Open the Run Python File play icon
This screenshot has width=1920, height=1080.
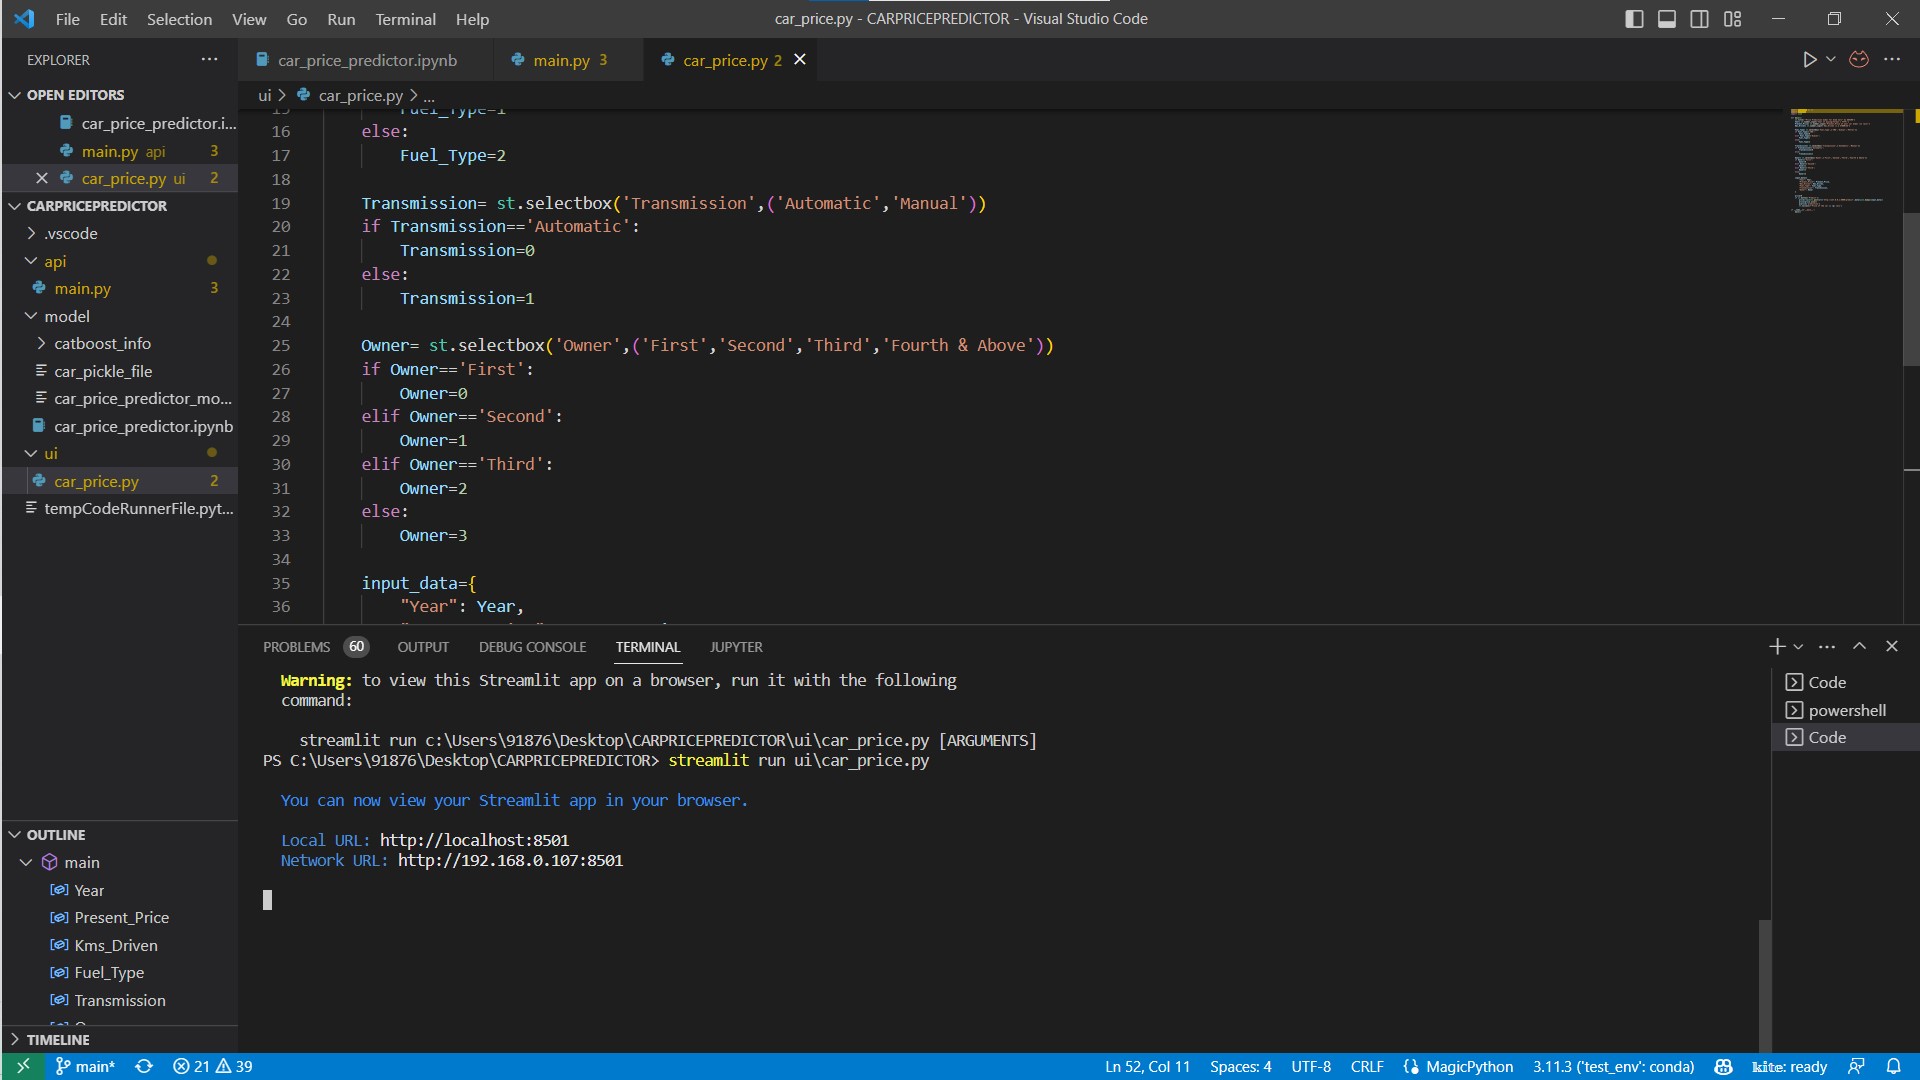1811,59
